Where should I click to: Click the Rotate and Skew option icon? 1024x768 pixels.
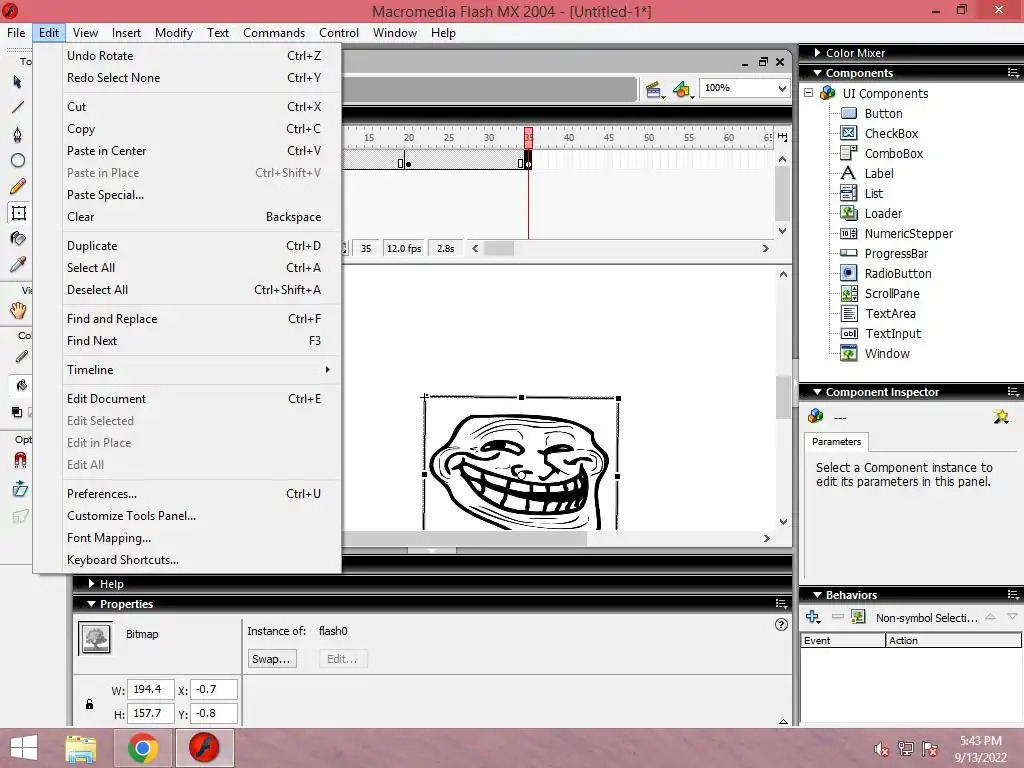click(20, 488)
